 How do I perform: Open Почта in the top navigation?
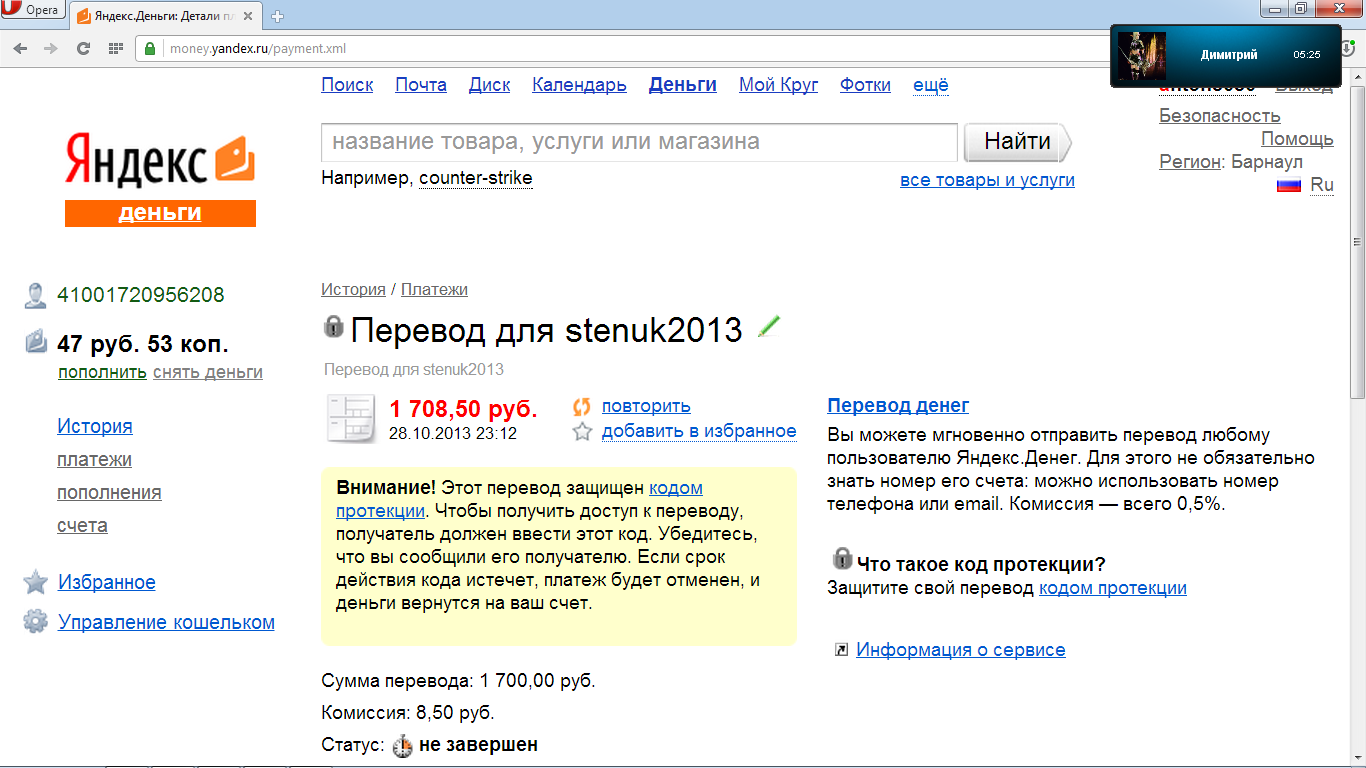[421, 85]
